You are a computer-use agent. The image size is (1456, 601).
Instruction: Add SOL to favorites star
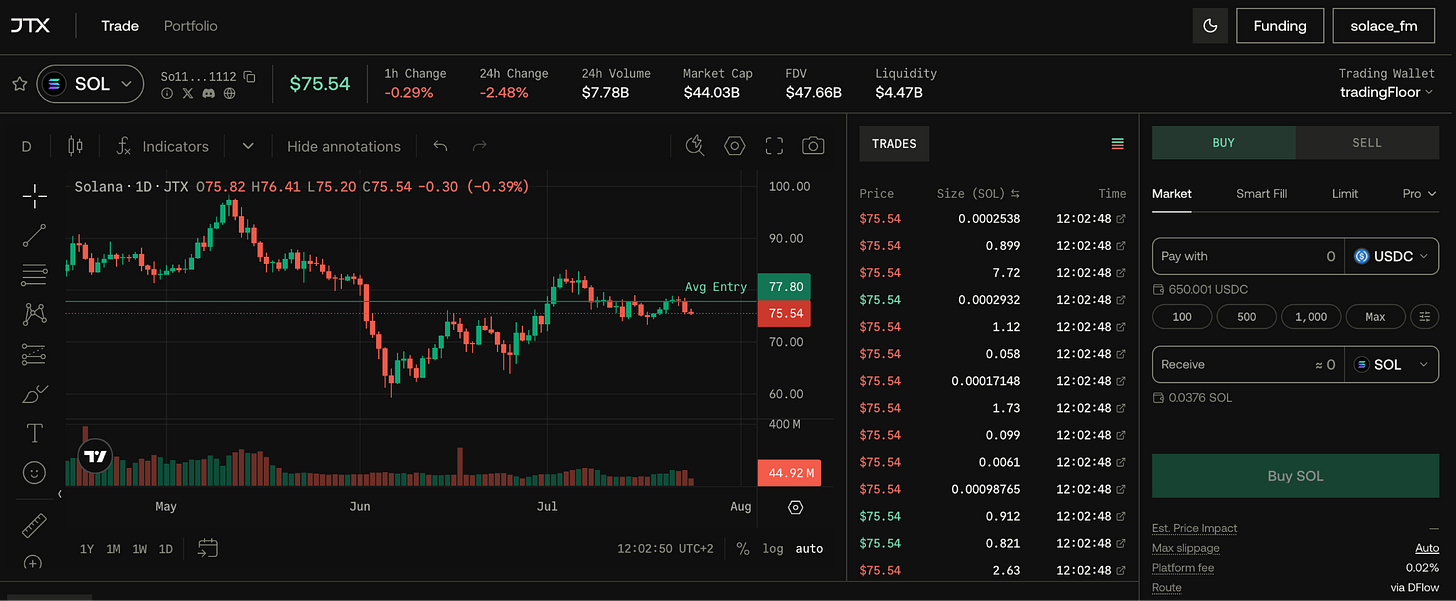(19, 84)
